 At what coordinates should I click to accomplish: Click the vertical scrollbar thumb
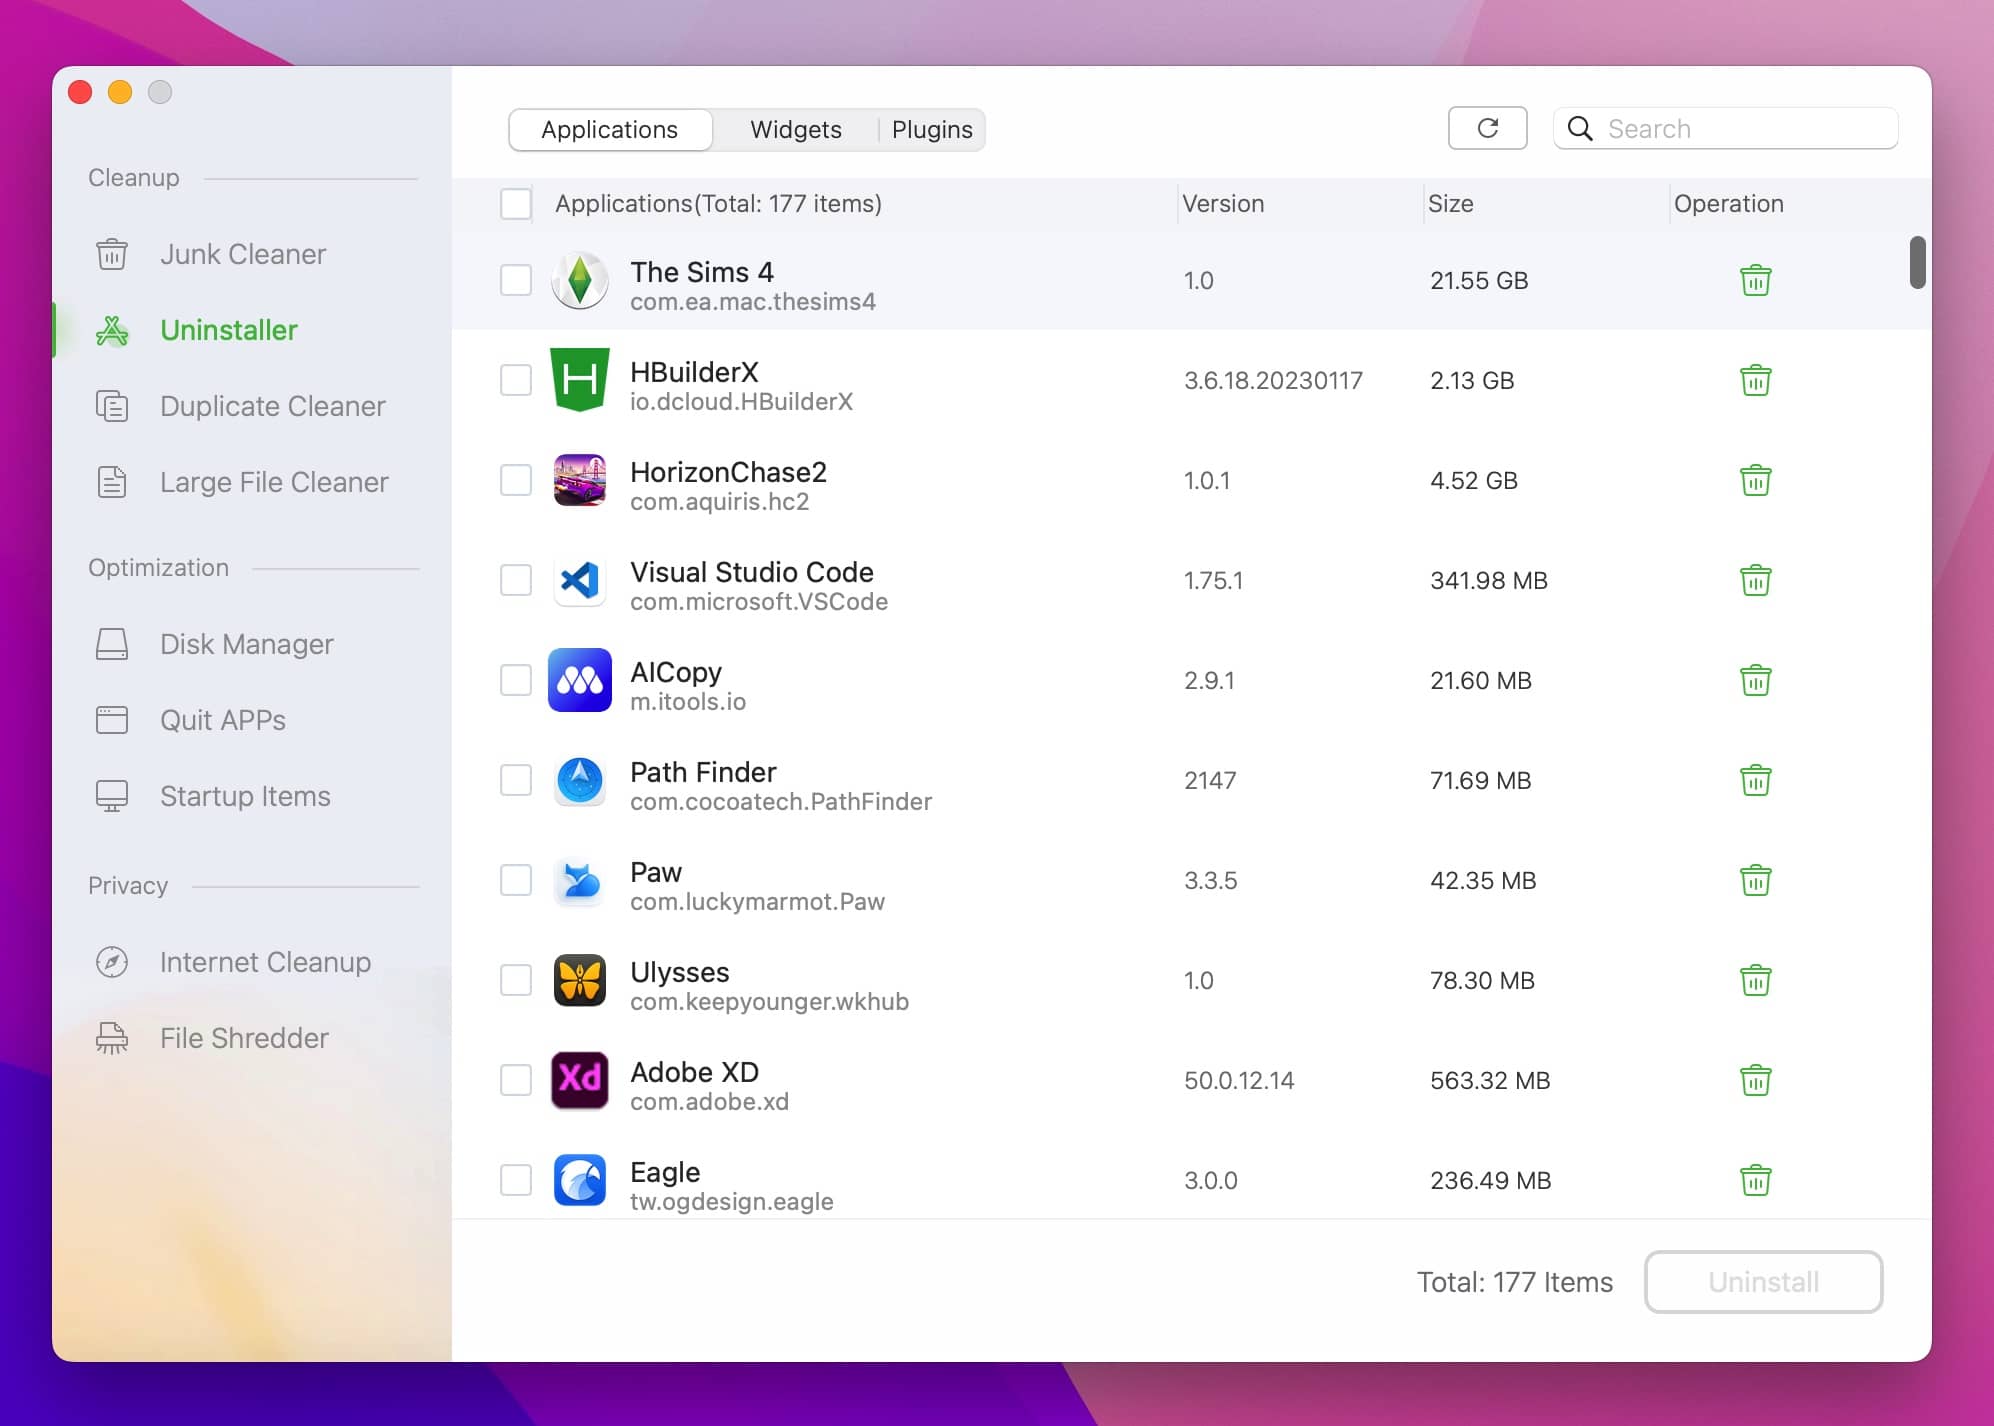point(1917,262)
